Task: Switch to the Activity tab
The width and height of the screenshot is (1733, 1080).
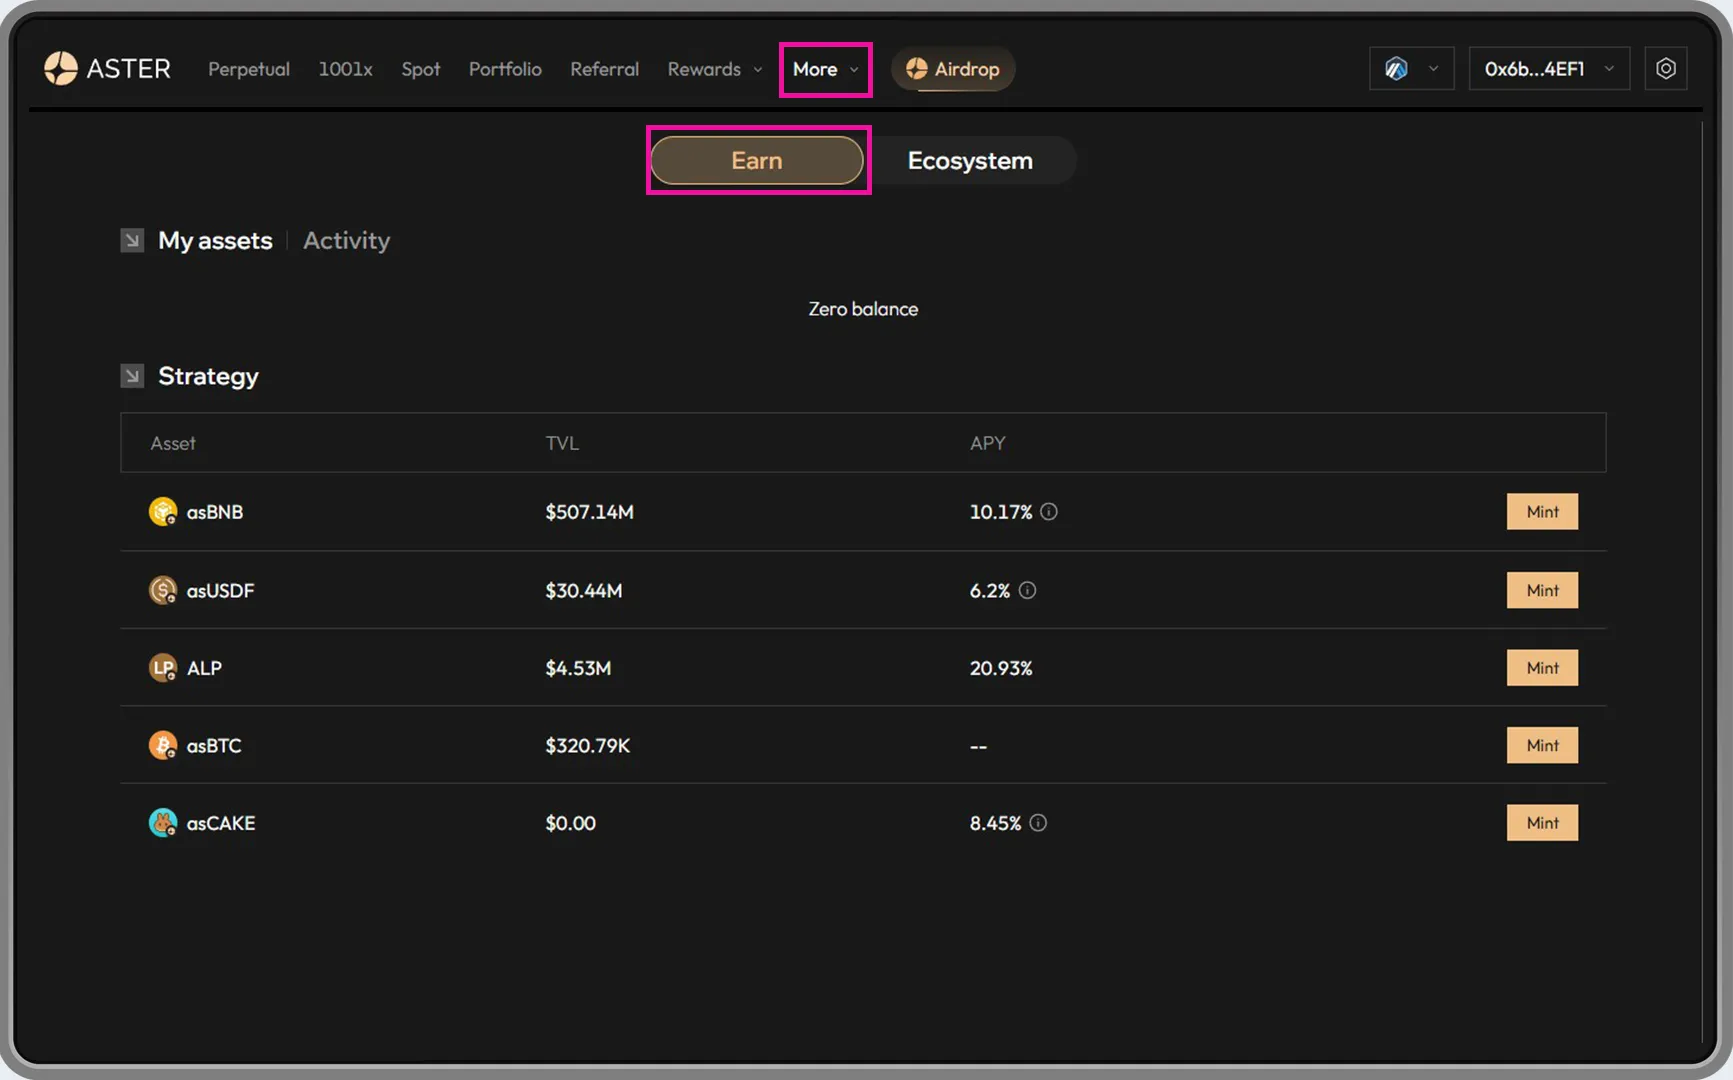Action: pos(346,241)
